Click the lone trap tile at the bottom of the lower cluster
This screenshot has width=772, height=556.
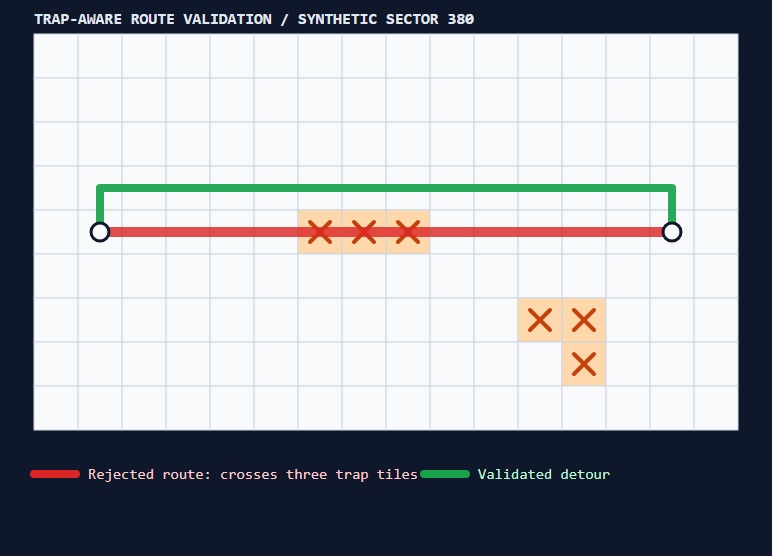click(x=583, y=364)
